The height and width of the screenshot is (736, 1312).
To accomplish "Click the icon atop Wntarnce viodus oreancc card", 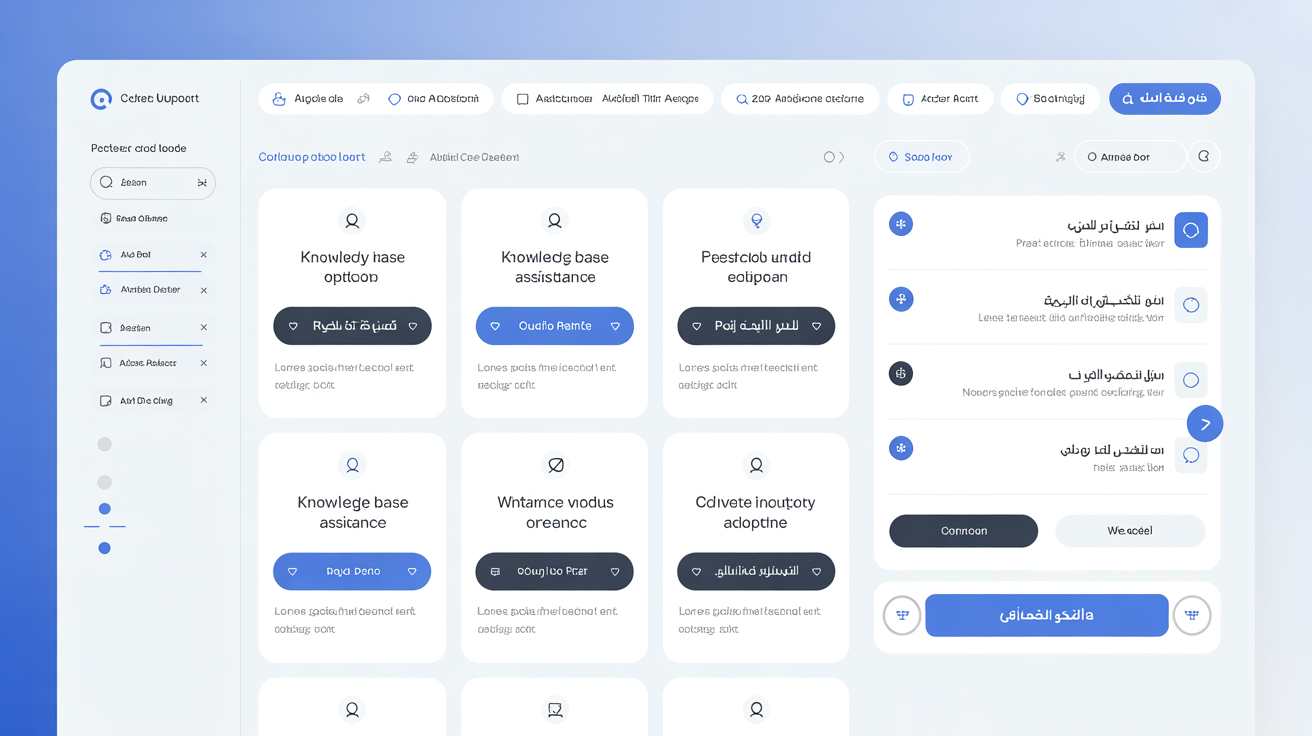I will [555, 465].
